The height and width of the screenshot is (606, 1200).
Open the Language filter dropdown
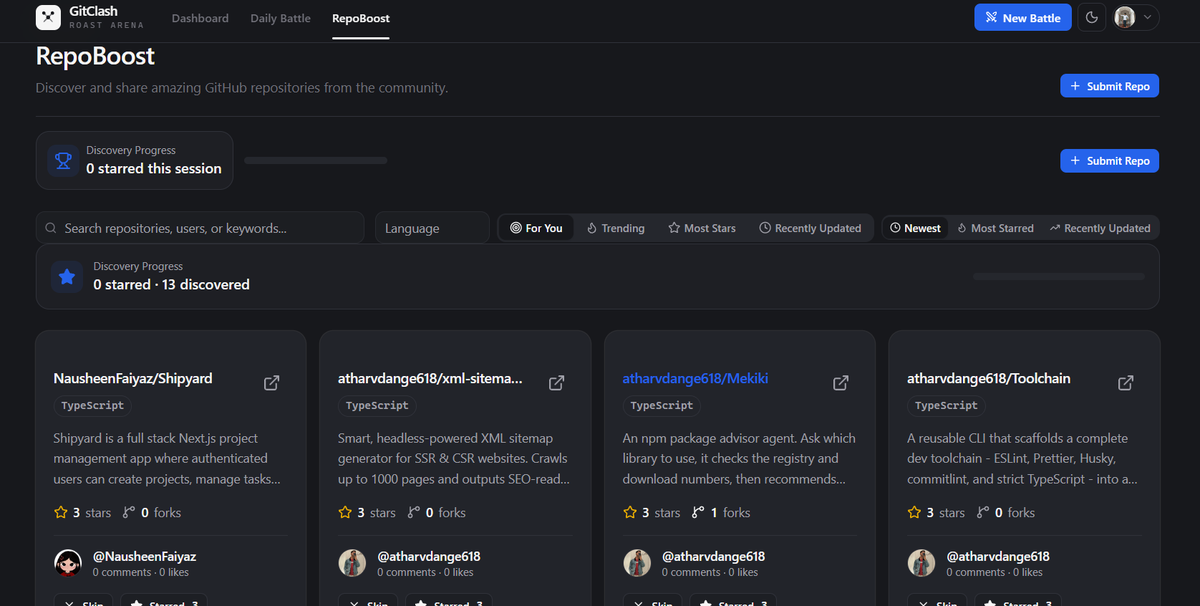432,228
